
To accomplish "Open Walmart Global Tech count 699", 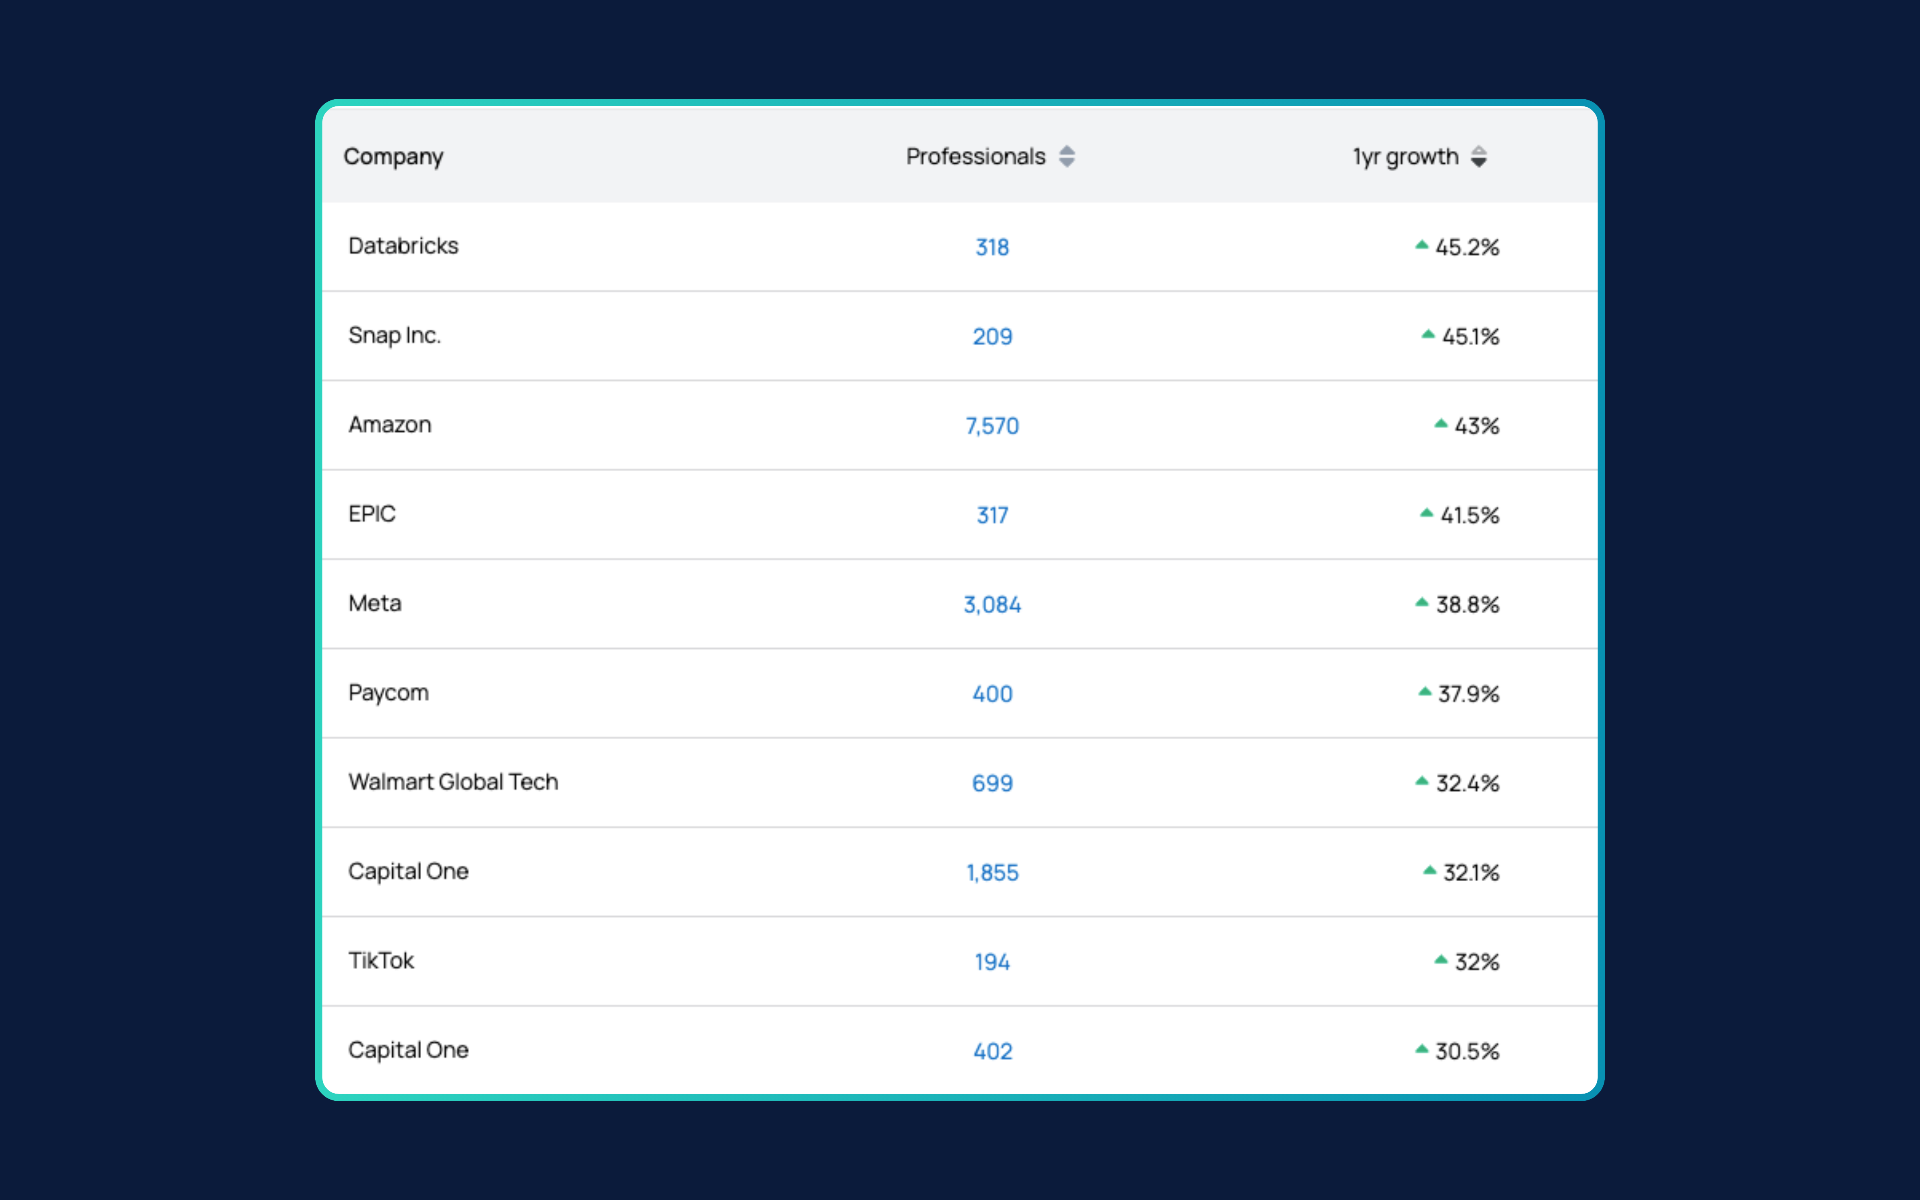I will pyautogui.click(x=992, y=783).
